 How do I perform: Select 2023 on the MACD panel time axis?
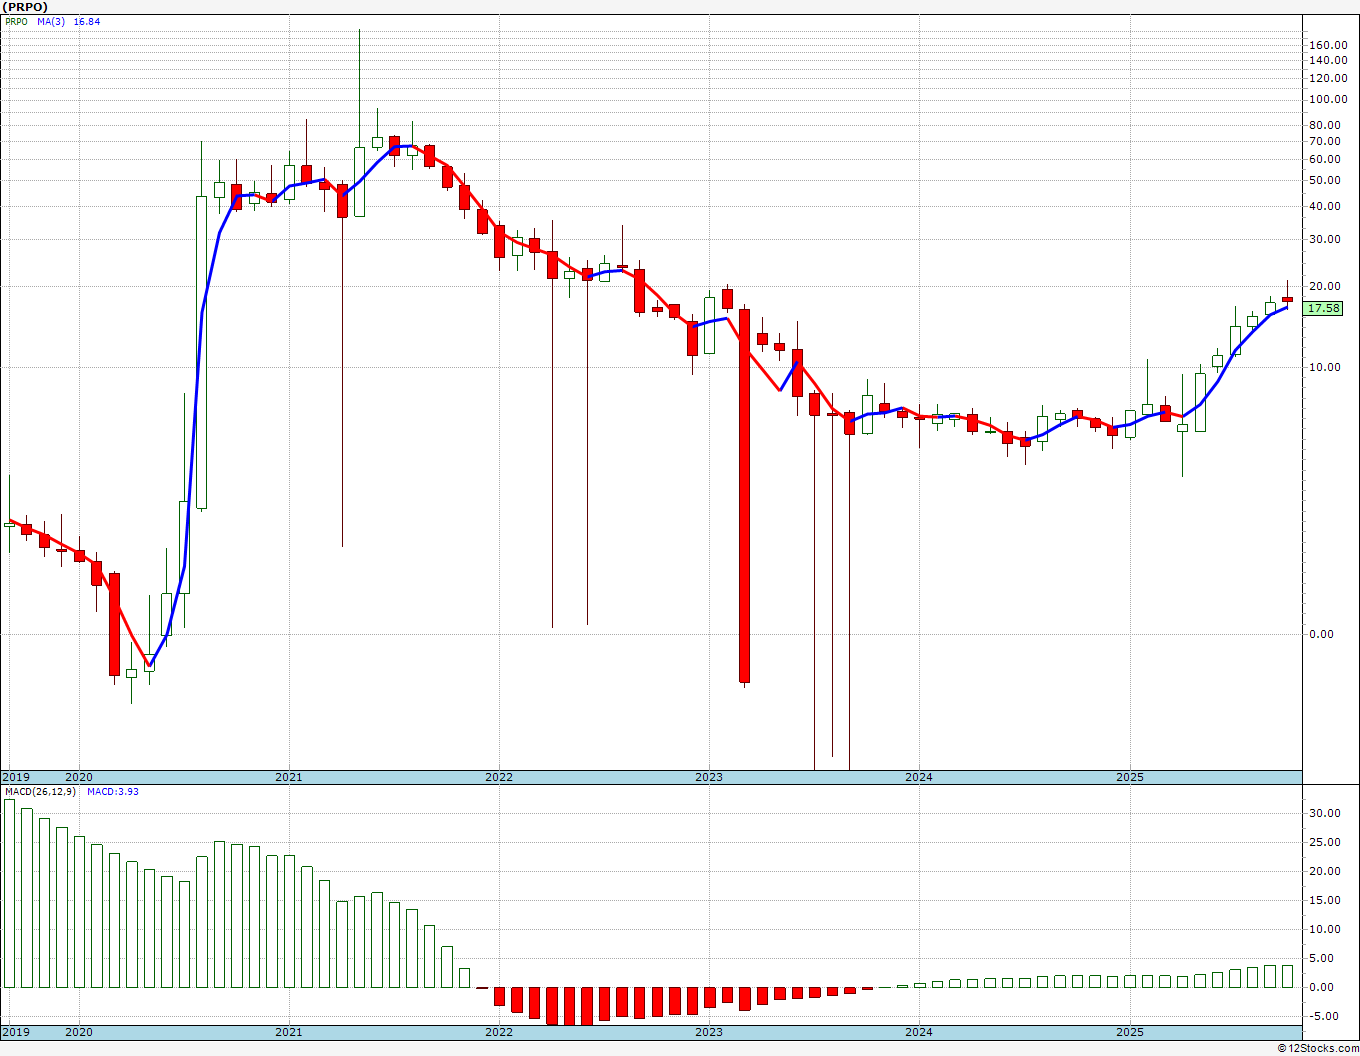(x=709, y=1032)
